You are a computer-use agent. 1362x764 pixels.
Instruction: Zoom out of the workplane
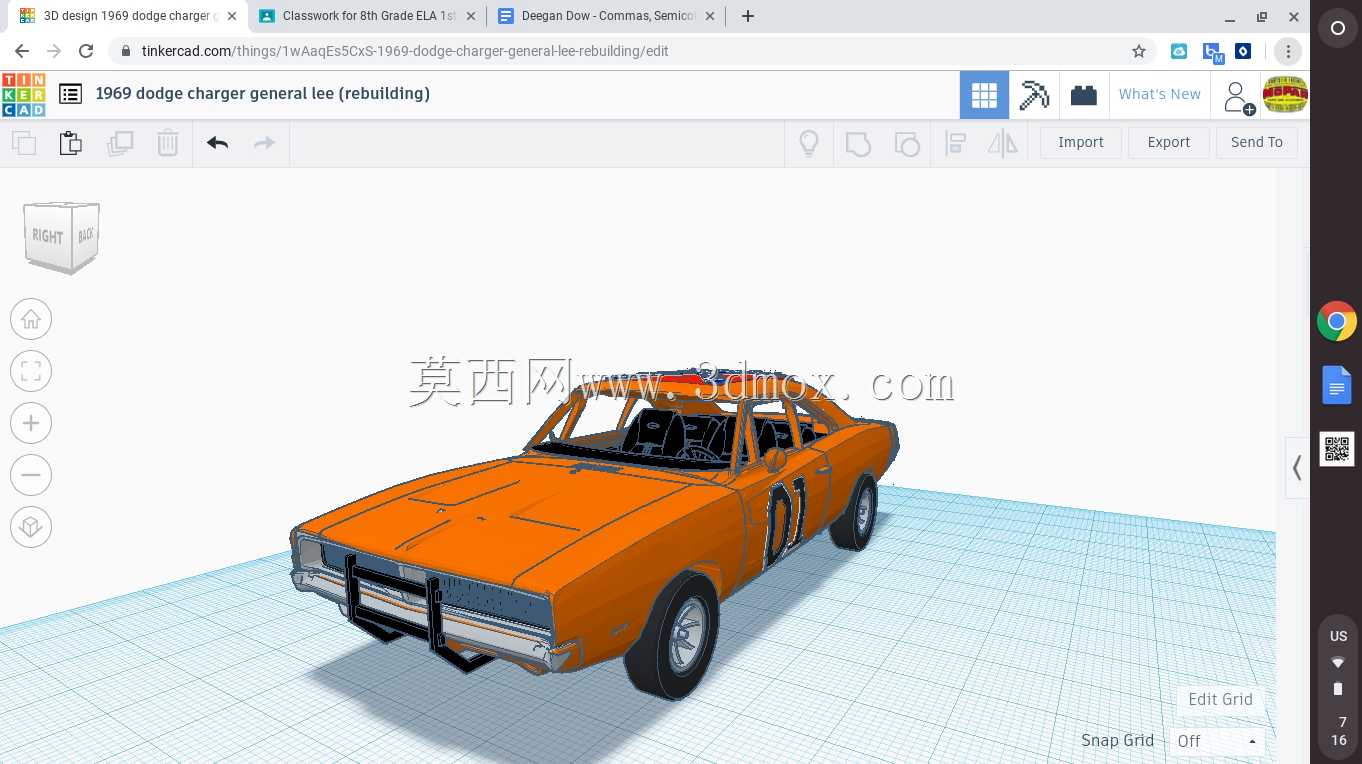coord(31,475)
